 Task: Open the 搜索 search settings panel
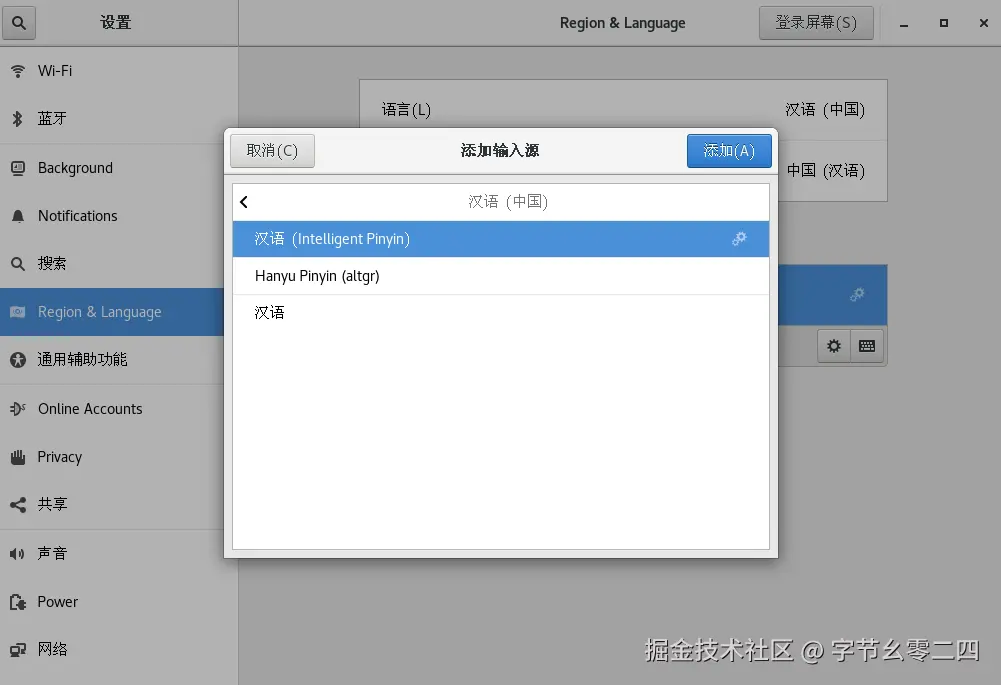[119, 264]
